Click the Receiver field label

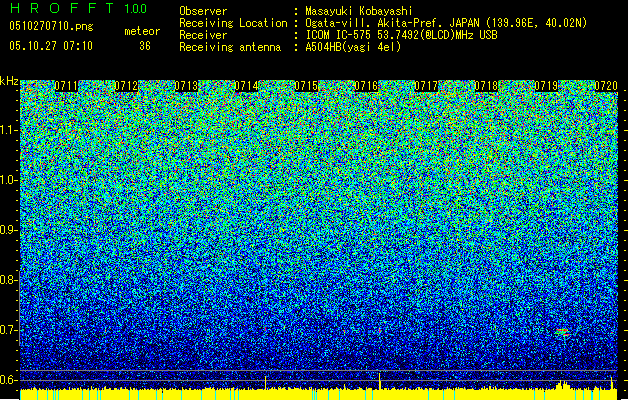point(203,35)
